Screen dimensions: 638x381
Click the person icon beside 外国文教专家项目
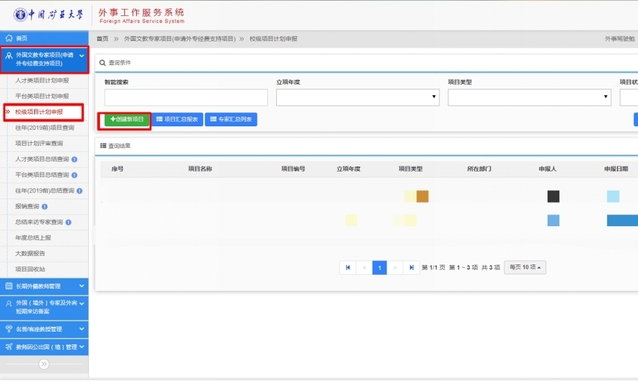pos(9,56)
